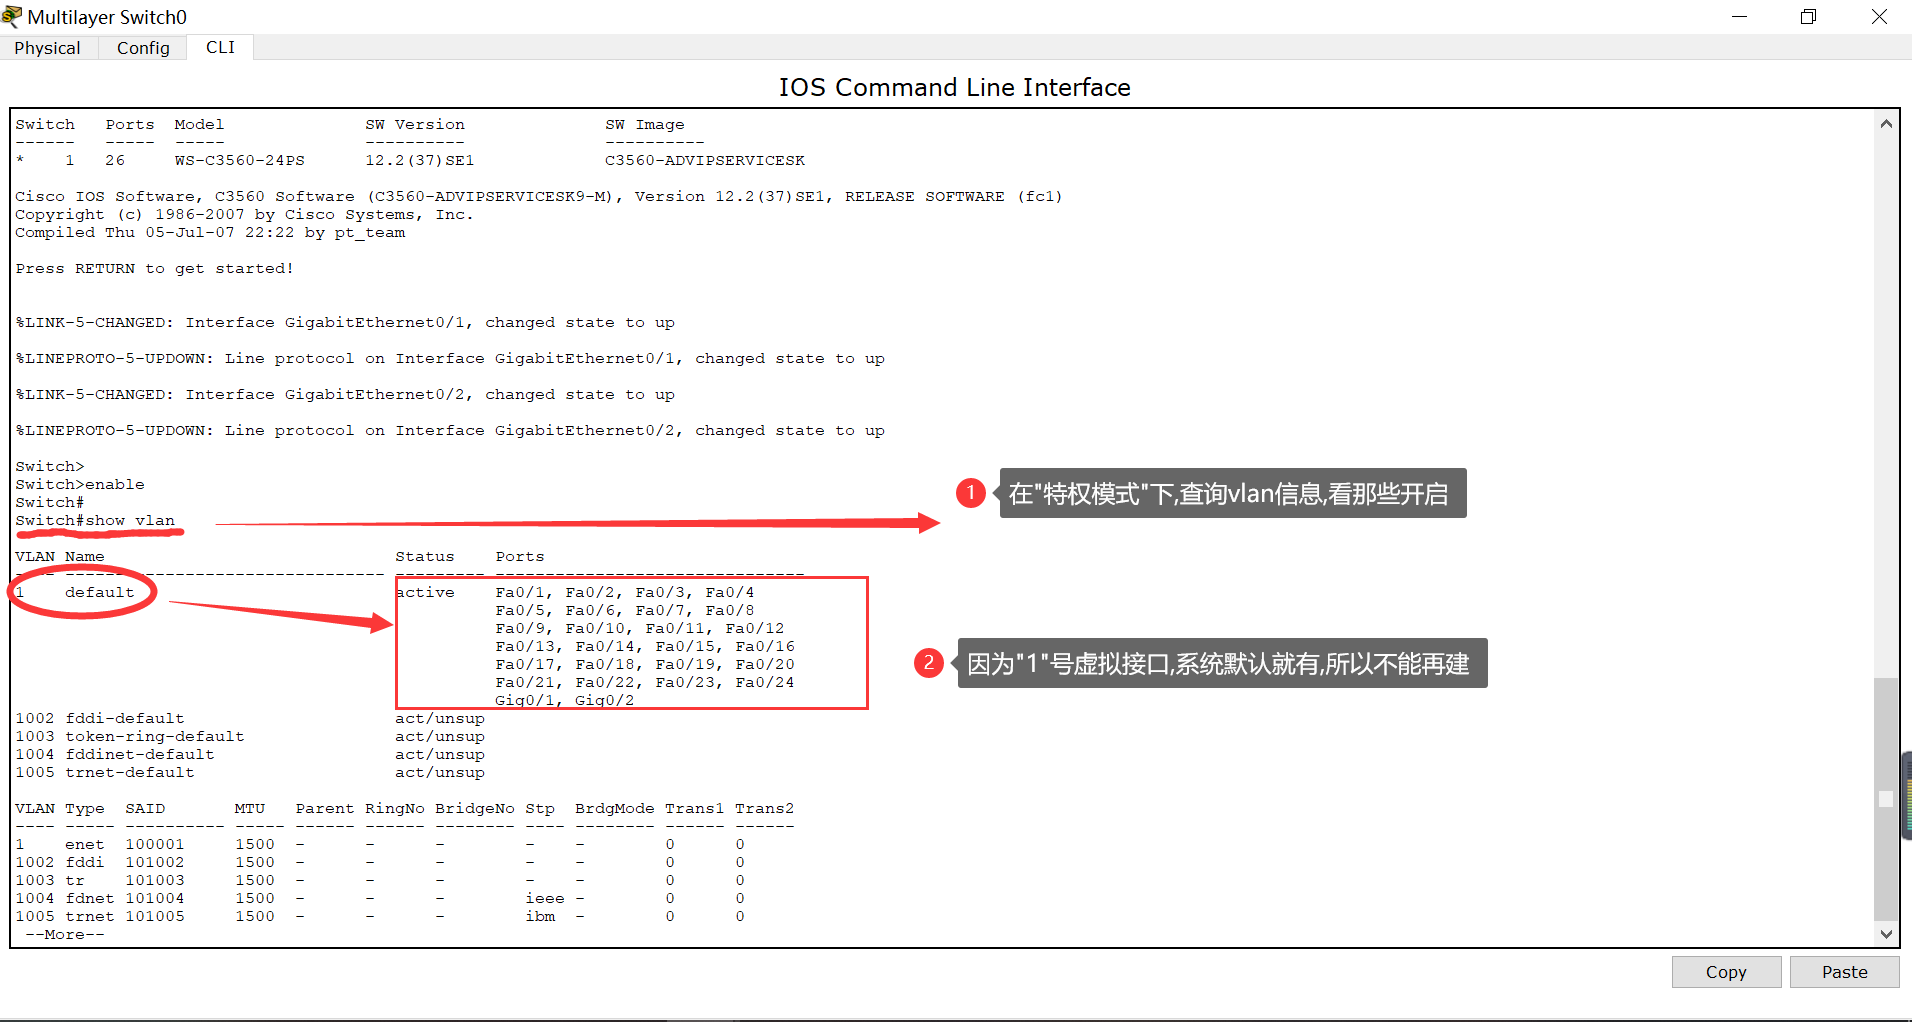
Task: Click the 'WS-C3560-24PS' model text
Action: (x=240, y=161)
